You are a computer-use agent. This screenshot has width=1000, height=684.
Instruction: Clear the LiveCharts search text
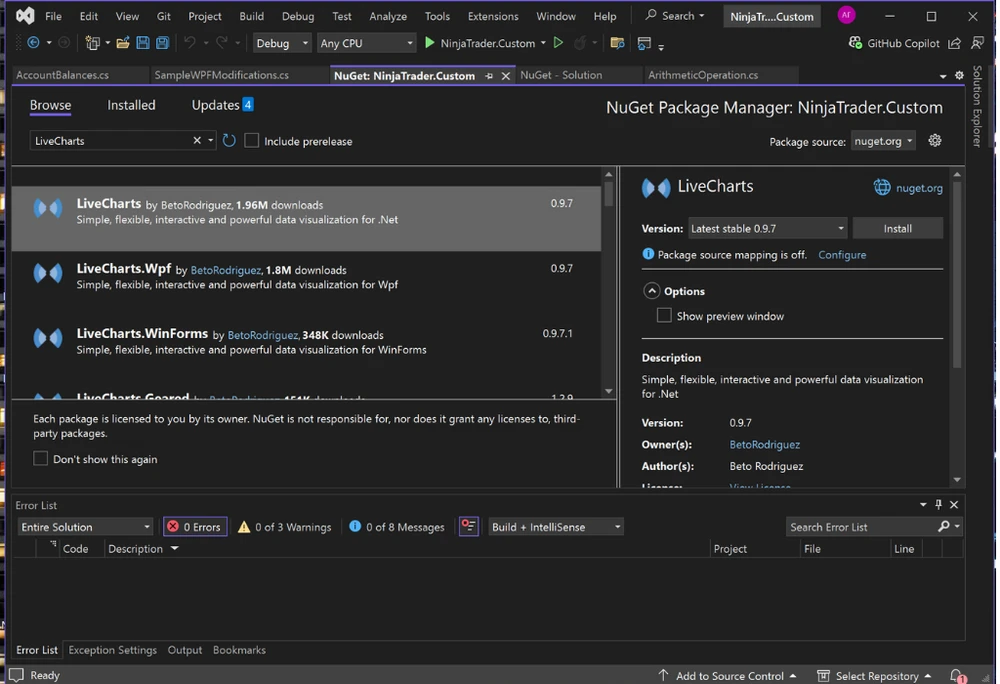pos(197,140)
